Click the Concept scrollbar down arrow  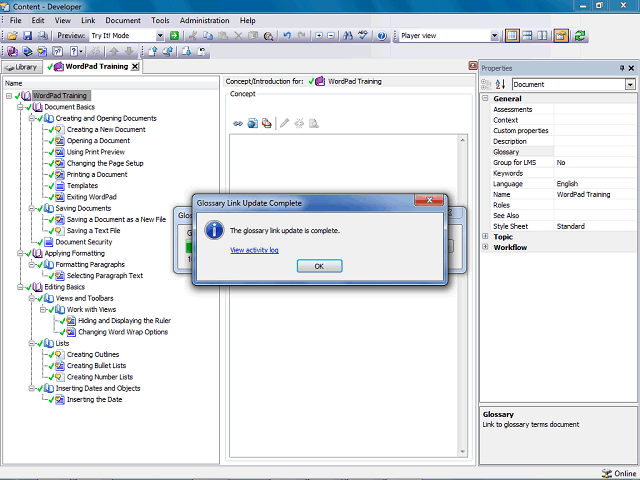462,451
